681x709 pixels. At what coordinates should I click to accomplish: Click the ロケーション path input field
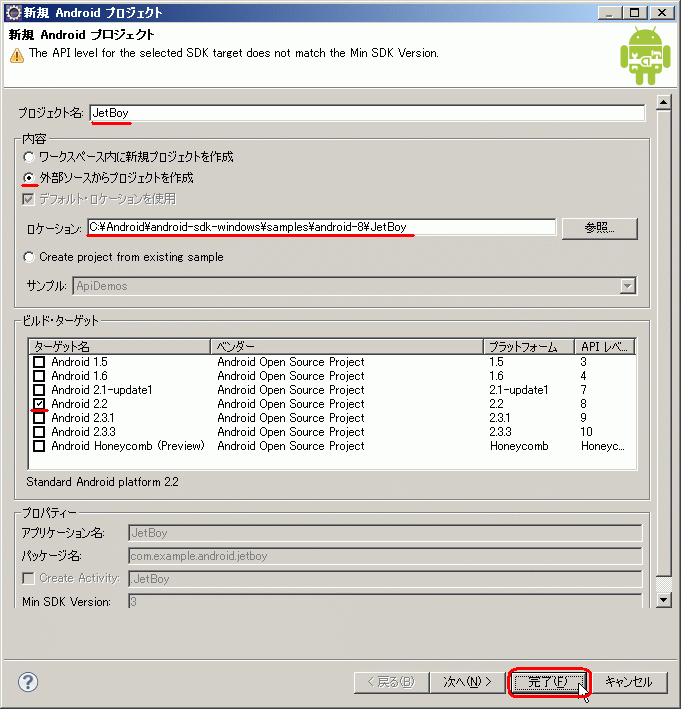point(321,227)
